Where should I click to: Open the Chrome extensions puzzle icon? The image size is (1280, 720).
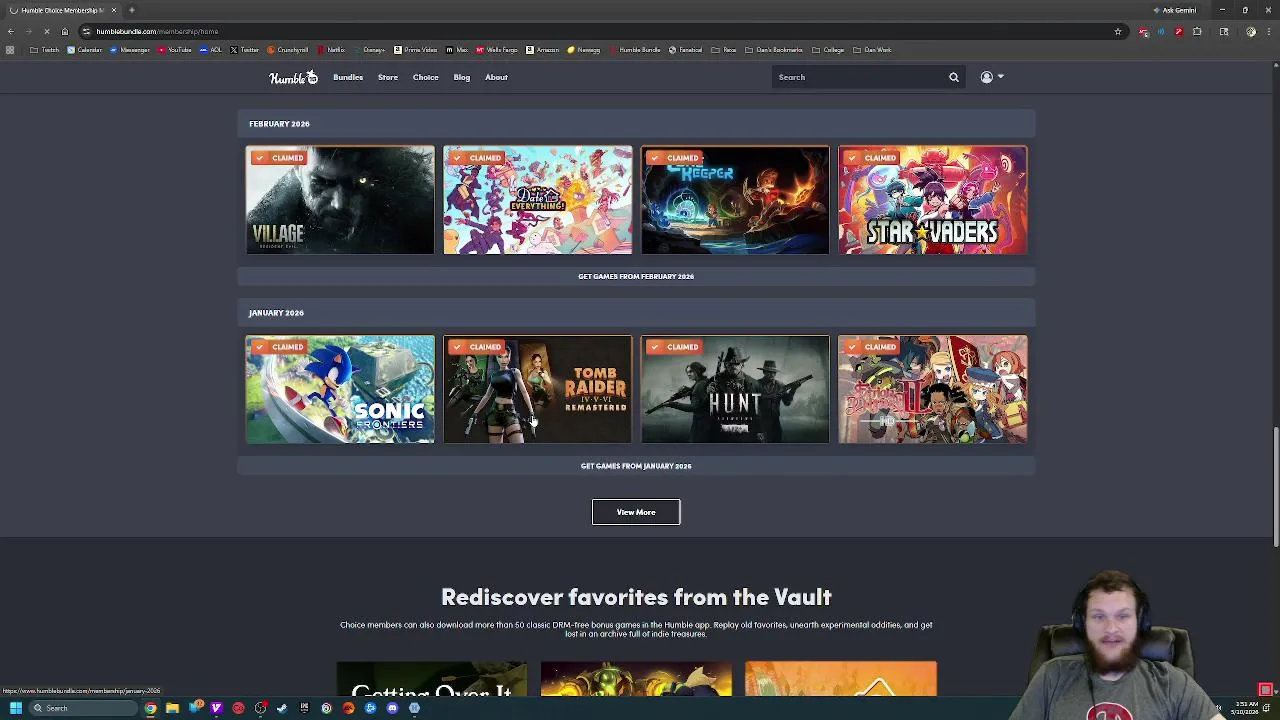[x=1197, y=31]
